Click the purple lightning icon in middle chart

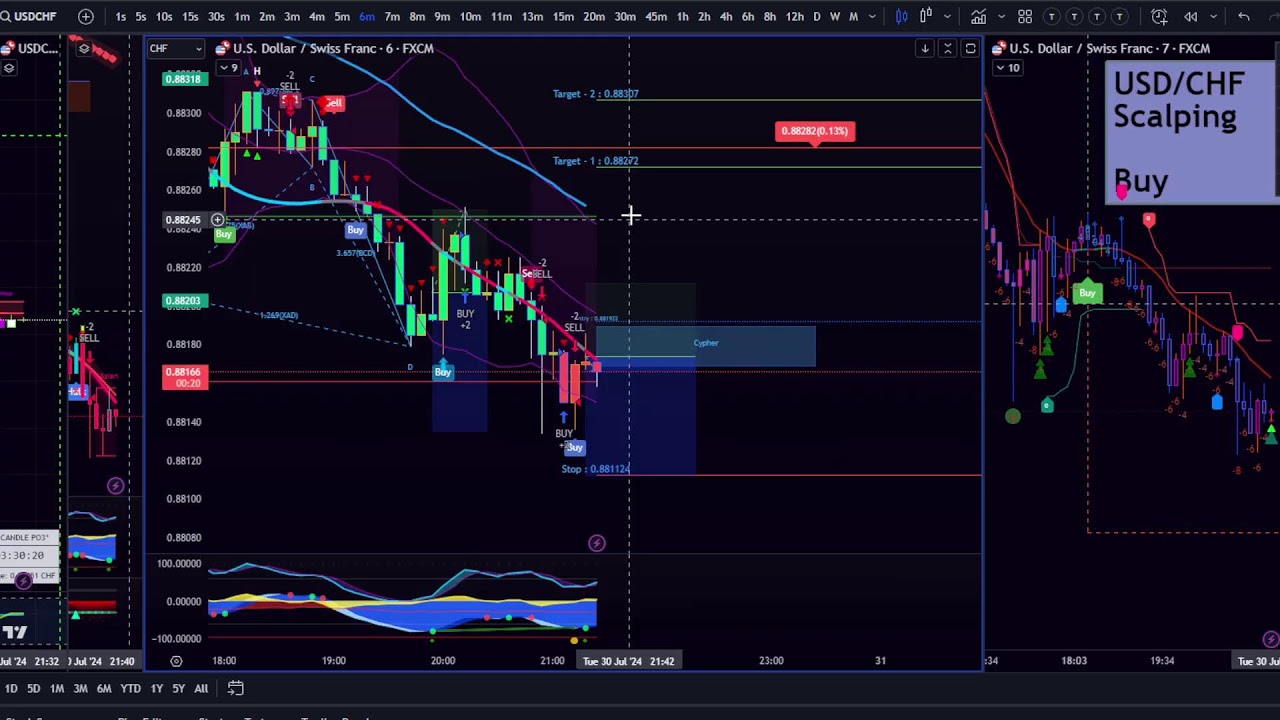[596, 543]
